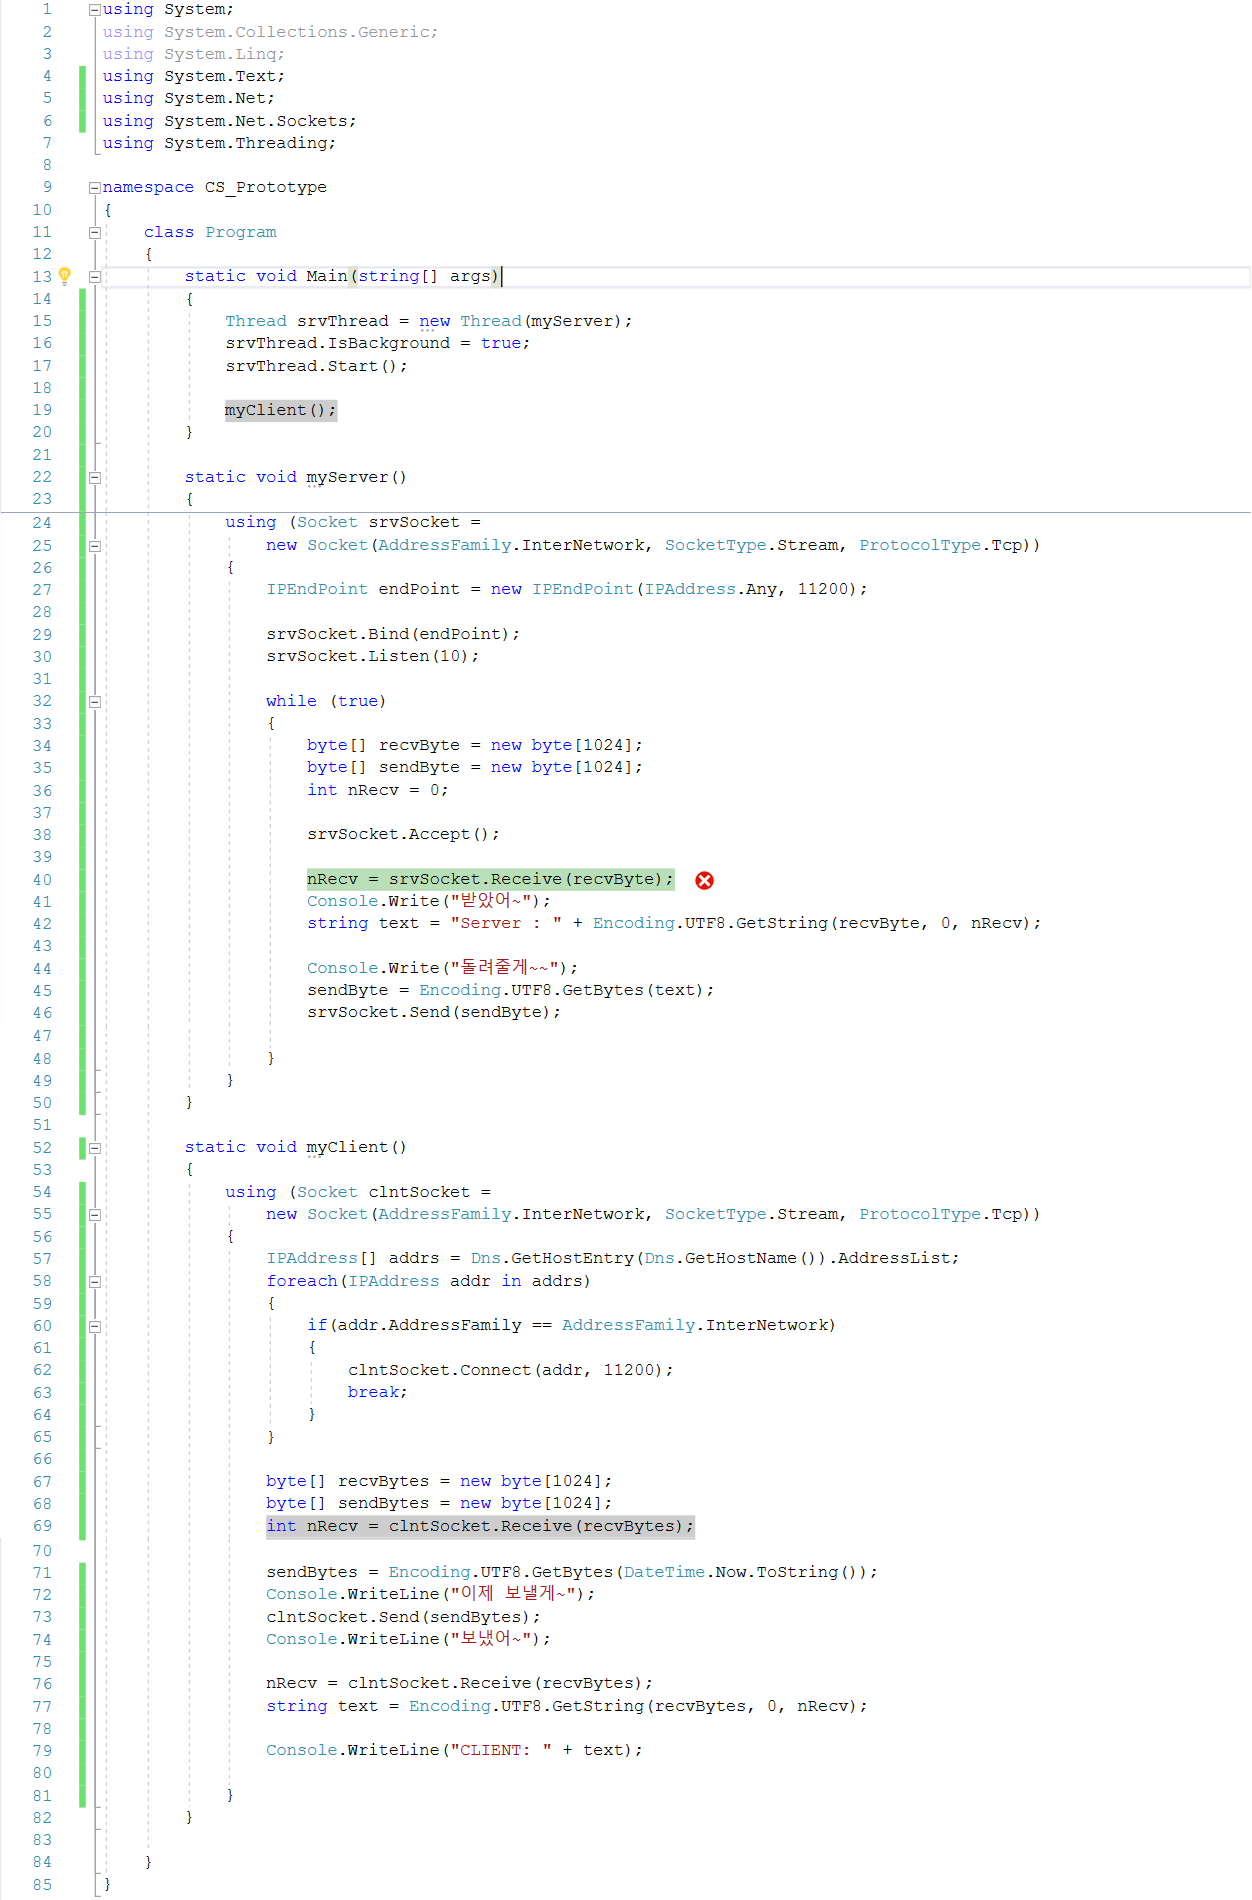
Task: Collapse the Program class
Action: click(x=95, y=232)
